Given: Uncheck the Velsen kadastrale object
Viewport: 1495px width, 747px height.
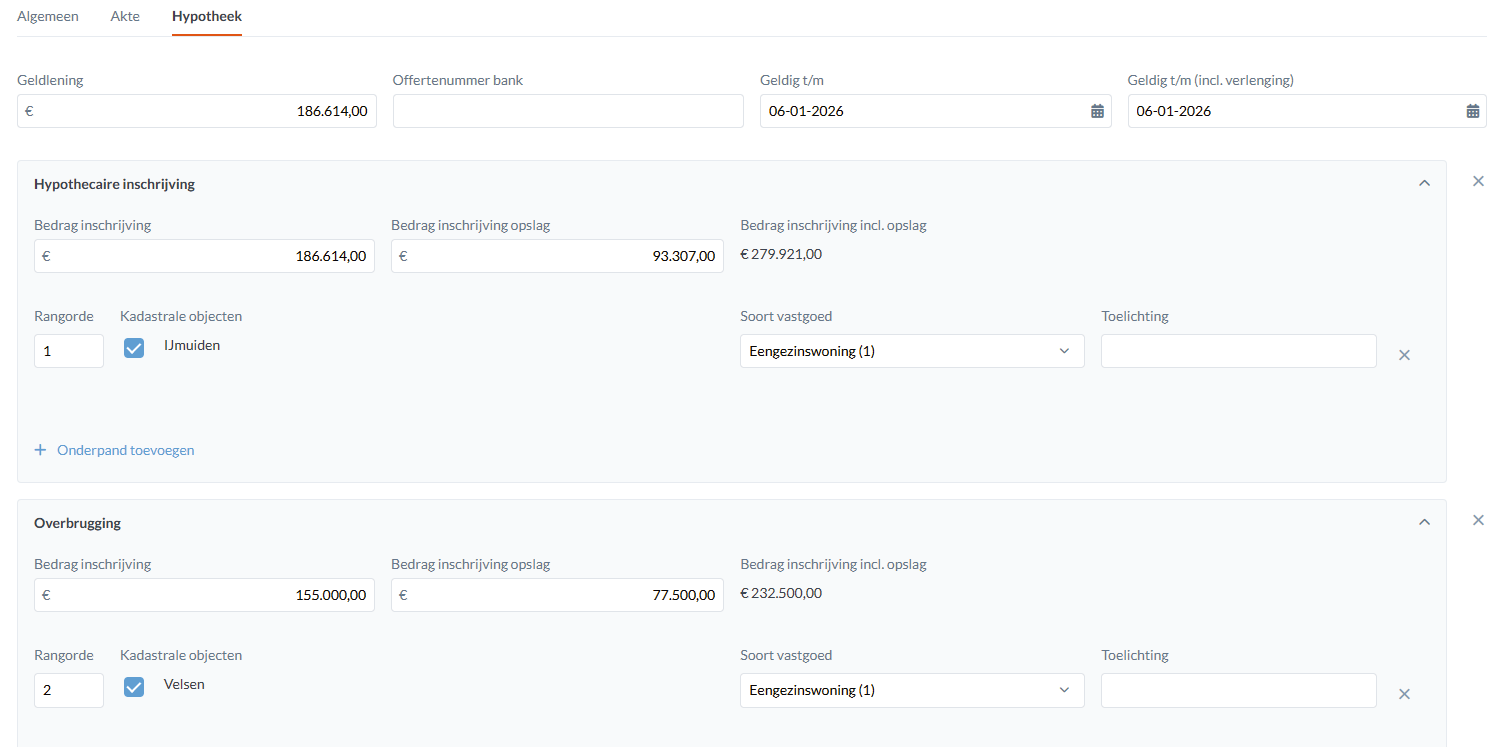Looking at the screenshot, I should point(134,686).
